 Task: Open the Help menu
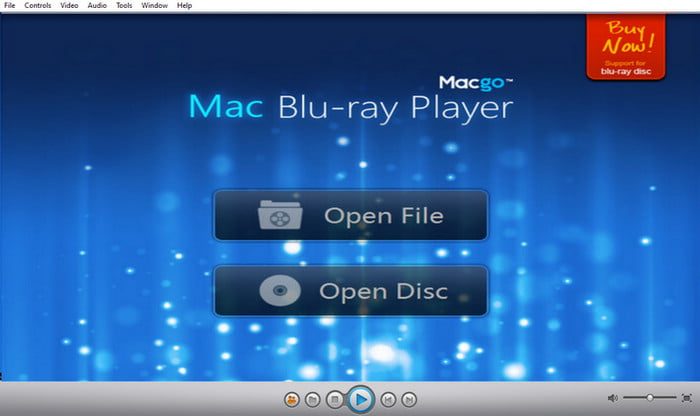click(x=184, y=5)
